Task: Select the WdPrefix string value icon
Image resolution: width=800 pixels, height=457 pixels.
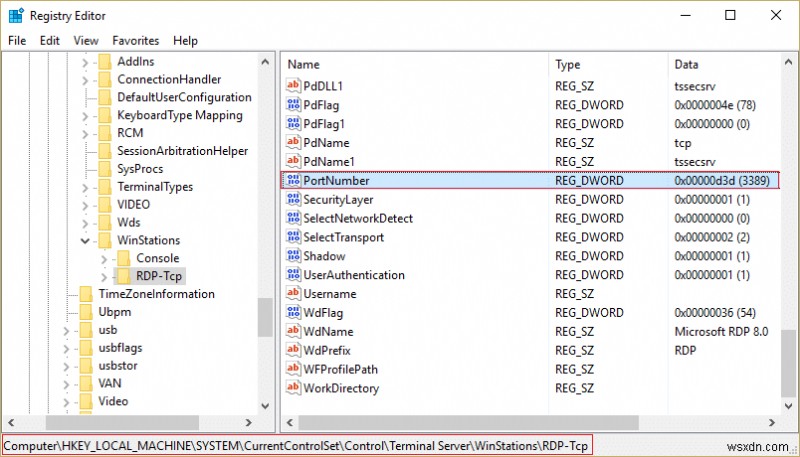Action: coord(293,350)
